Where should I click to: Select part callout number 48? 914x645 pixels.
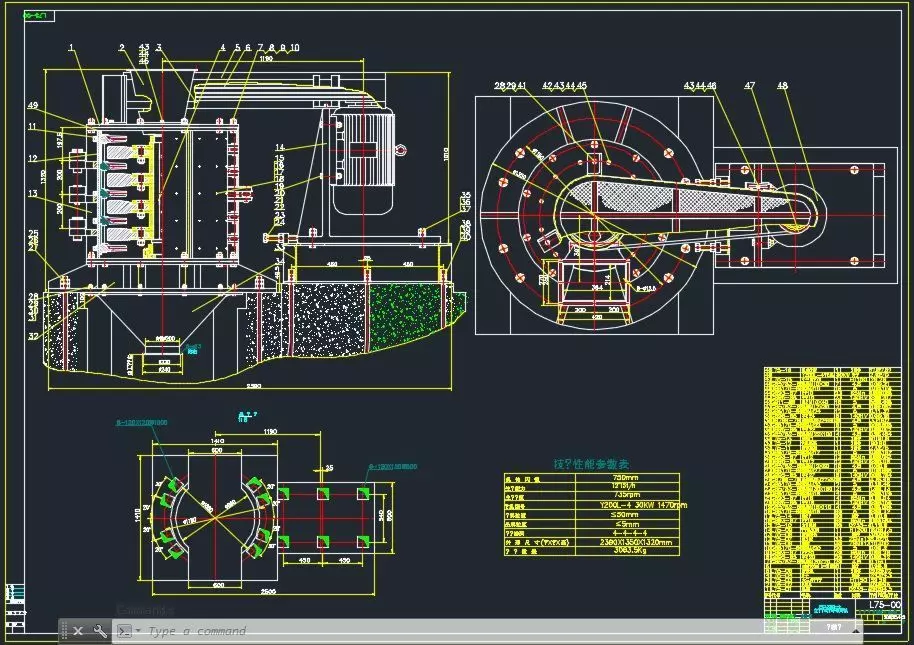(782, 86)
